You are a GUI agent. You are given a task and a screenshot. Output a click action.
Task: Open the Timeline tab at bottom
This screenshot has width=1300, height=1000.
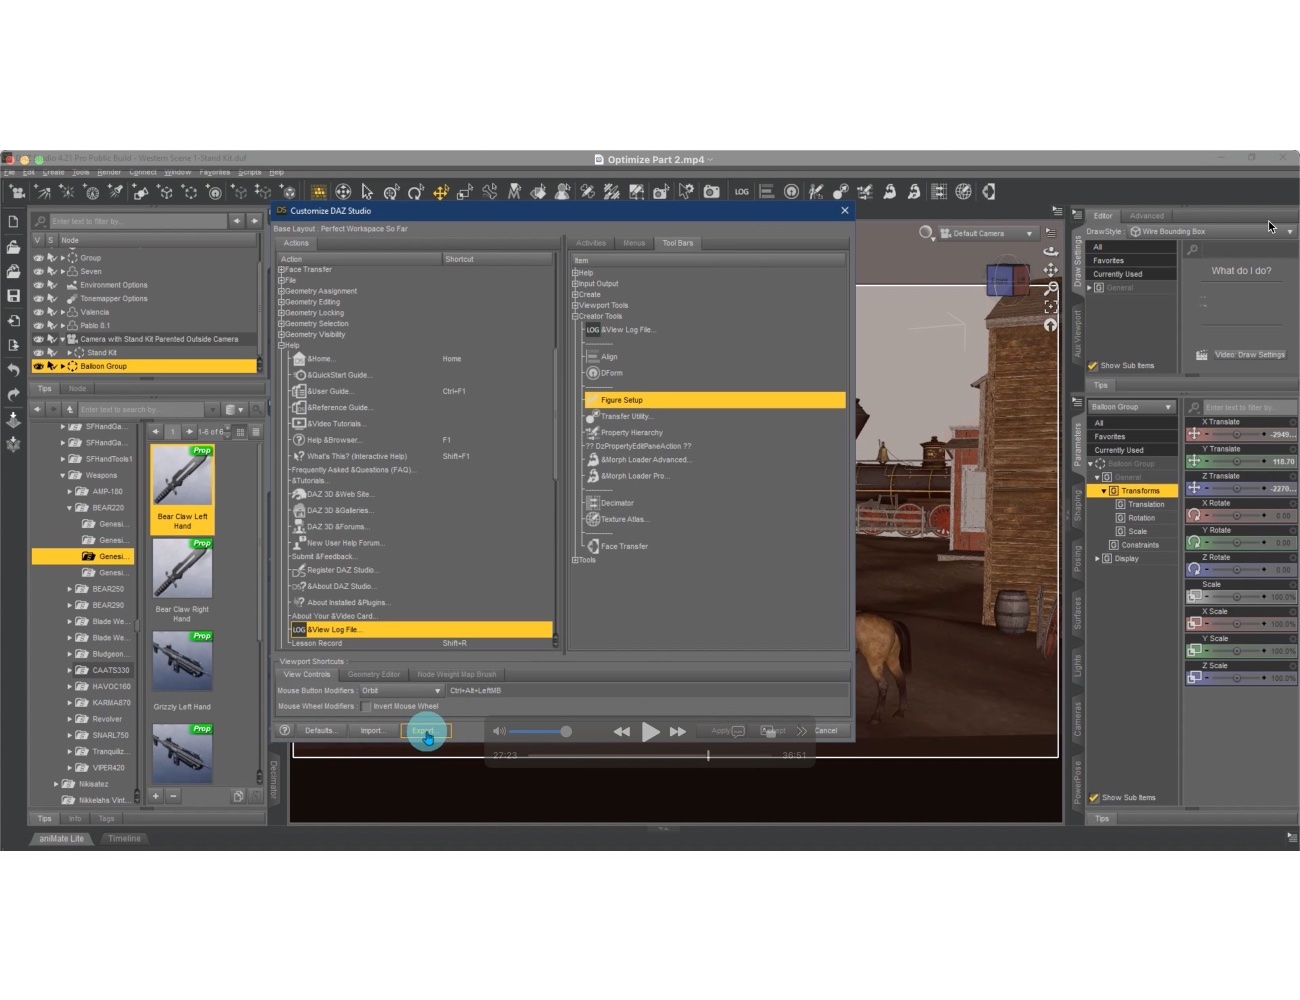point(124,839)
